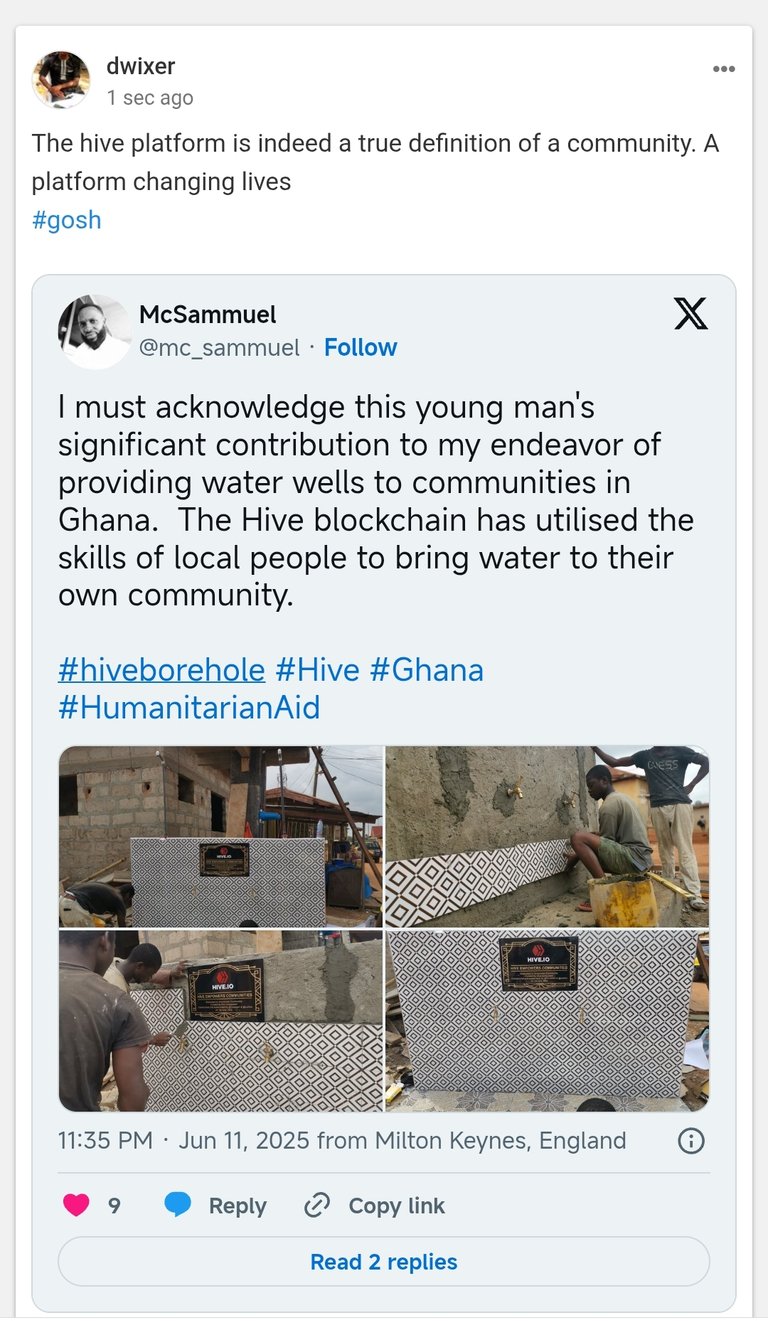Follow mc_sammuel on X
This screenshot has height=1321, width=768.
tap(360, 347)
